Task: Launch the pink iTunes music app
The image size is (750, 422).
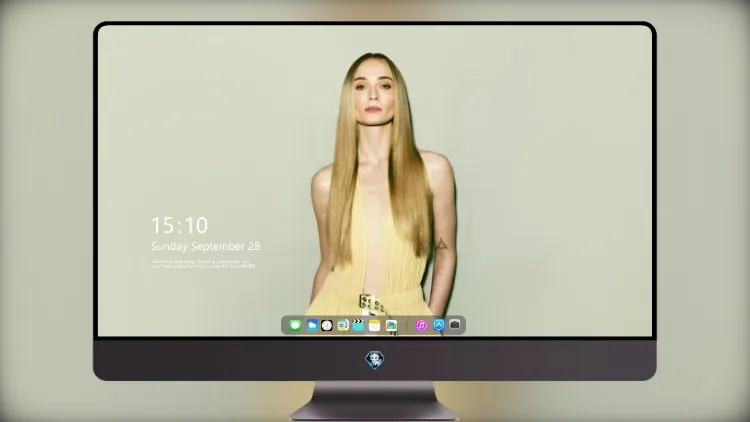Action: coord(421,325)
